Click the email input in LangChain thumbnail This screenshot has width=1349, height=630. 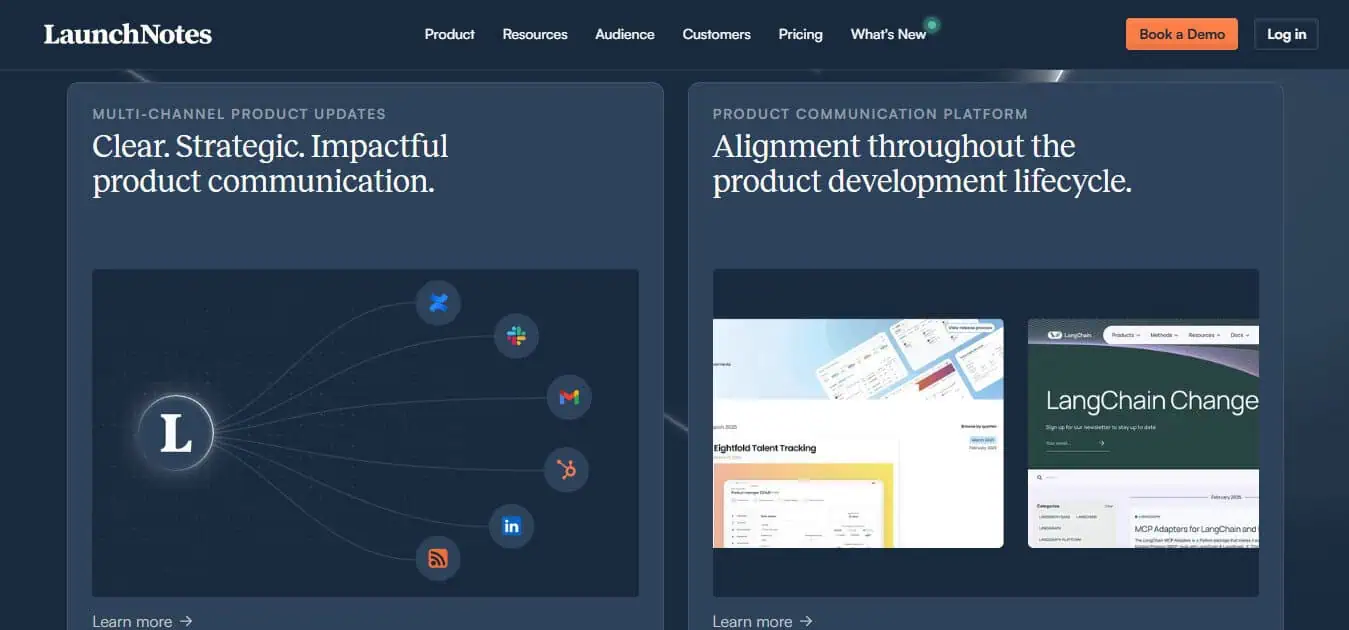coord(1077,443)
